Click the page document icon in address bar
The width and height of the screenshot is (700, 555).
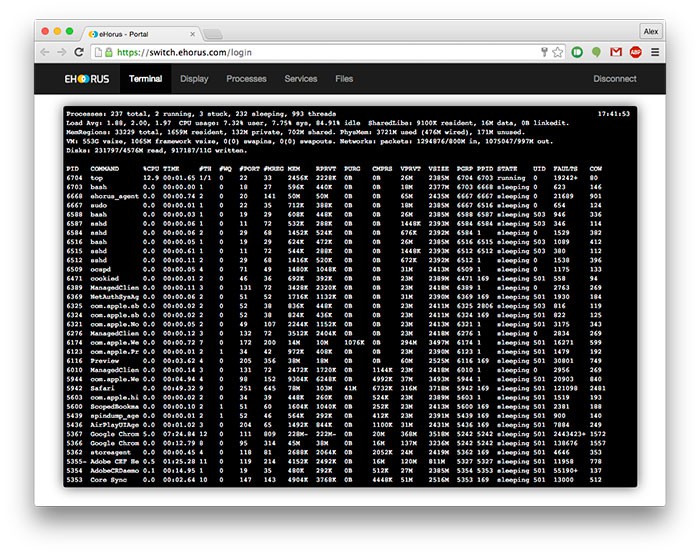98,52
